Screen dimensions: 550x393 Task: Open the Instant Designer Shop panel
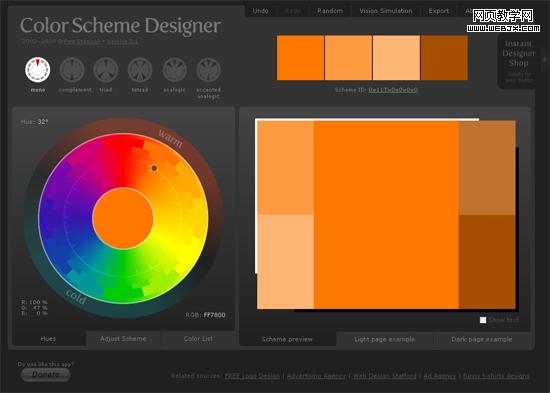(518, 61)
